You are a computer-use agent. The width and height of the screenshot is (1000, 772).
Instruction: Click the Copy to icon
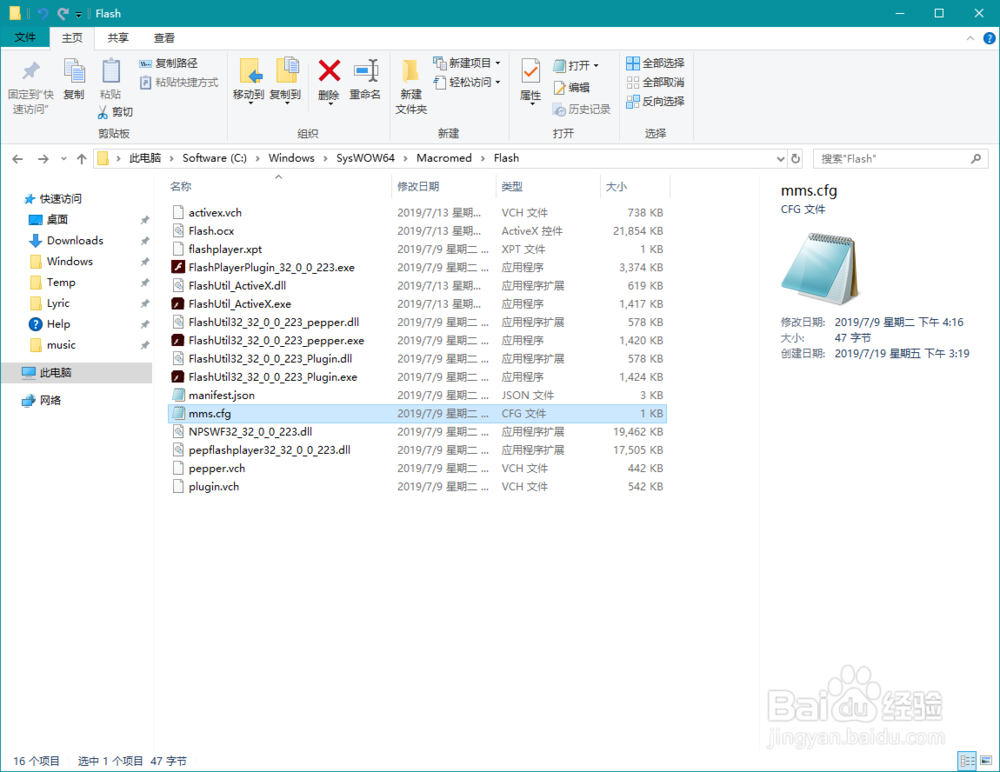click(x=286, y=70)
